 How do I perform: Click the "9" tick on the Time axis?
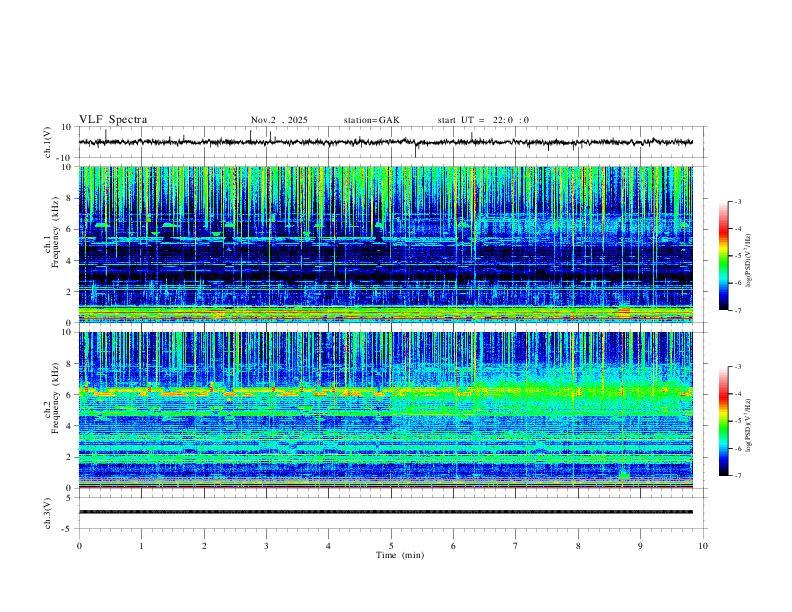[x=640, y=546]
